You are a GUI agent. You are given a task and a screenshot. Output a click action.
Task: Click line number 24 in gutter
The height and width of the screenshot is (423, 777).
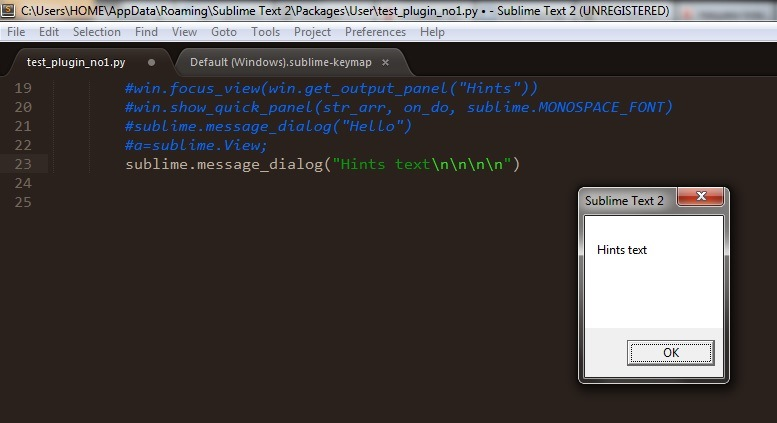coord(23,183)
